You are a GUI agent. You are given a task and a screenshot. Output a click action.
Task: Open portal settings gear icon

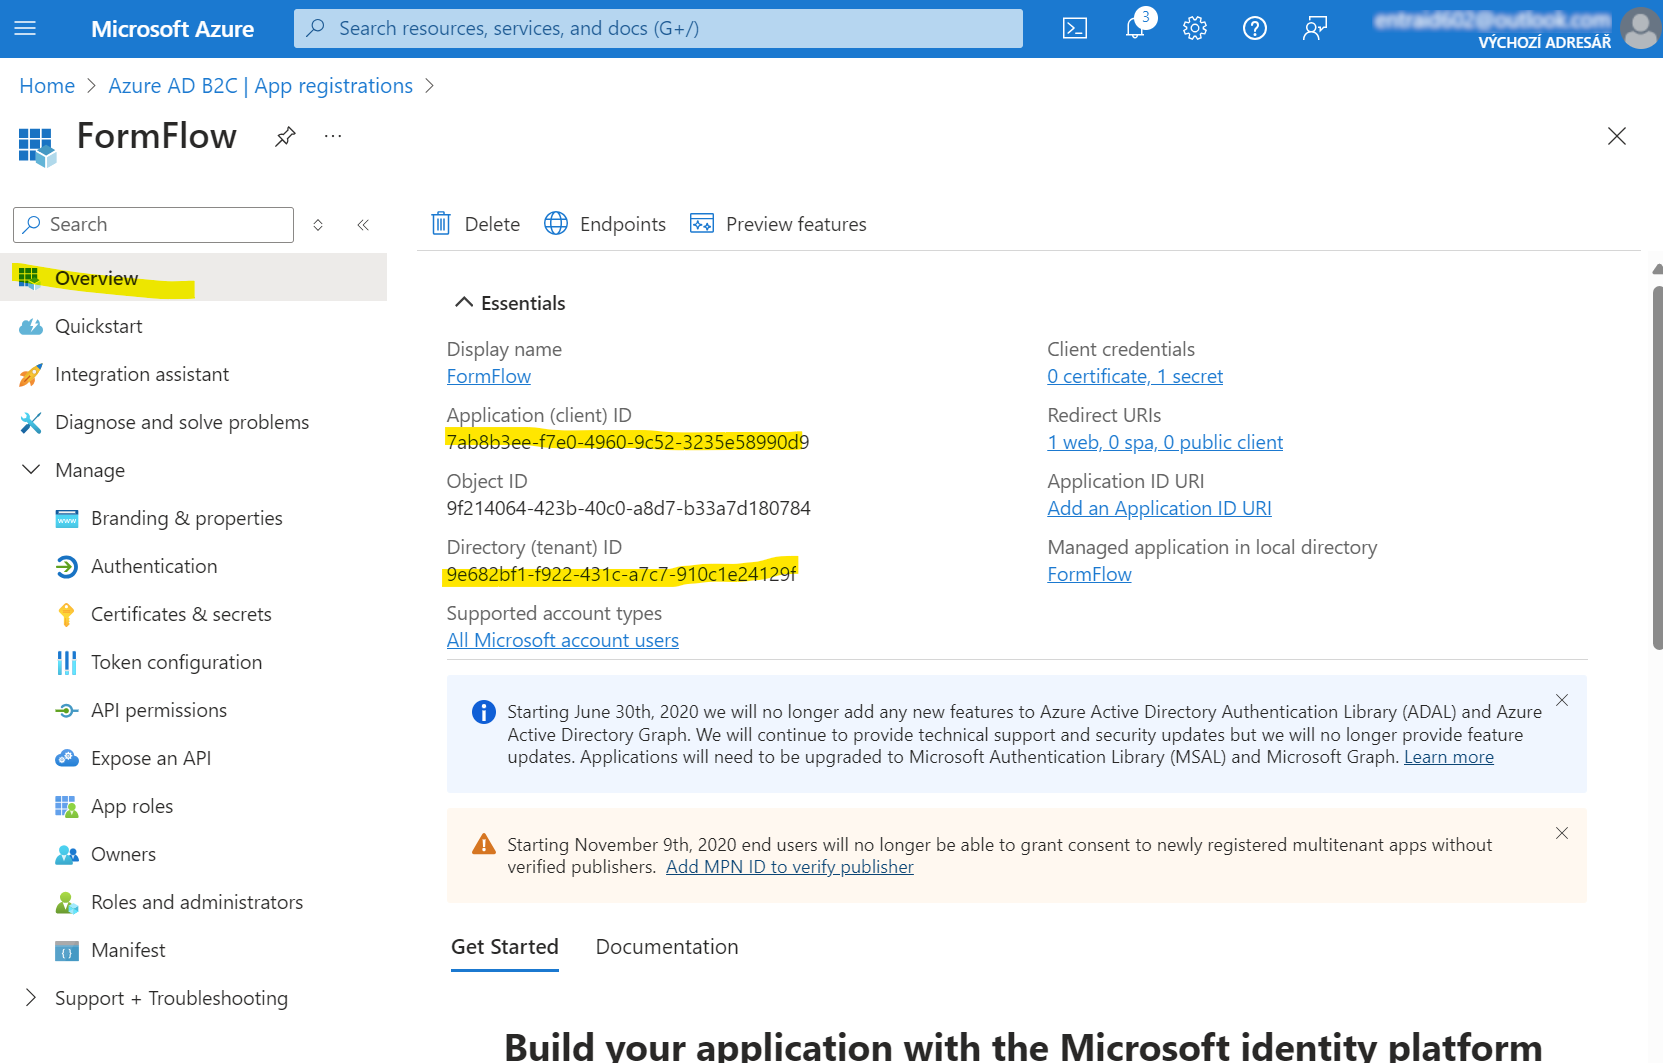coord(1195,29)
